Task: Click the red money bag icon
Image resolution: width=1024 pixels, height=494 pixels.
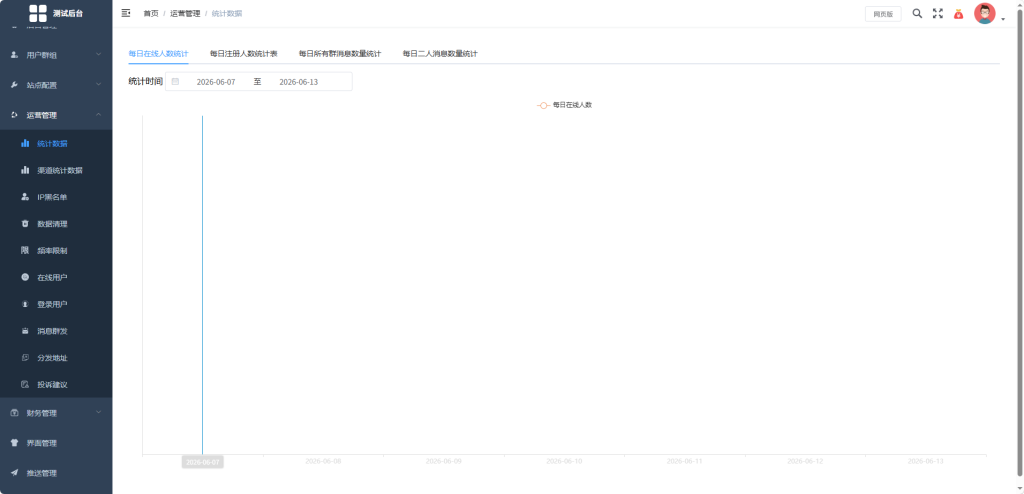Action: coord(958,14)
